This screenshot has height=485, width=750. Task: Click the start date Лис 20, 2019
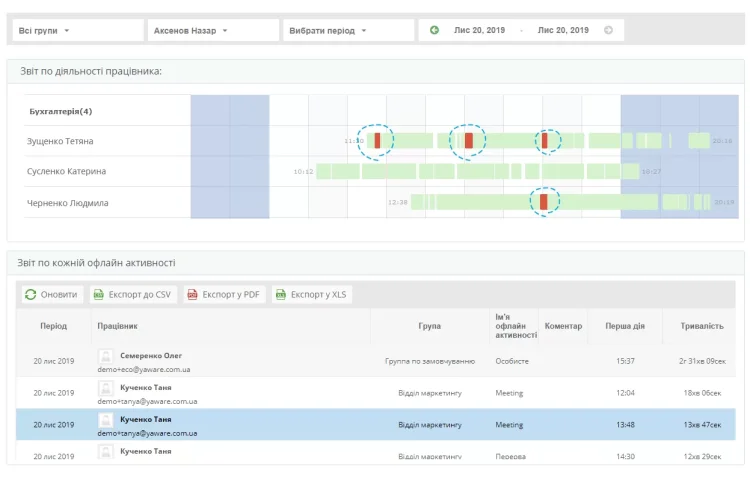point(479,30)
